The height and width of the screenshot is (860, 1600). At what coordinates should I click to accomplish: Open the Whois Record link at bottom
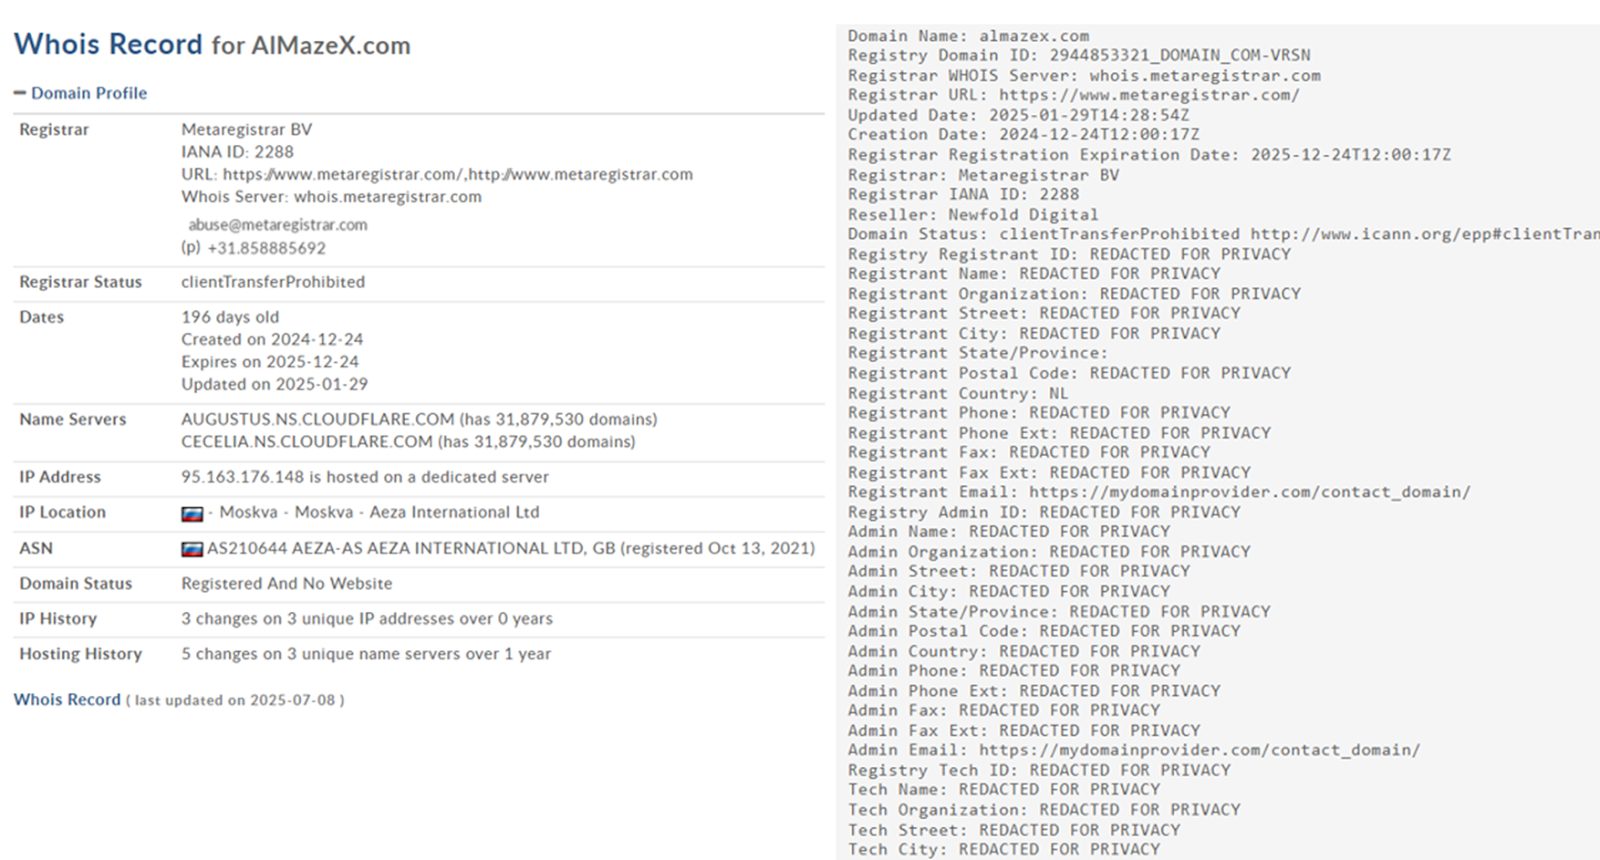click(x=67, y=699)
